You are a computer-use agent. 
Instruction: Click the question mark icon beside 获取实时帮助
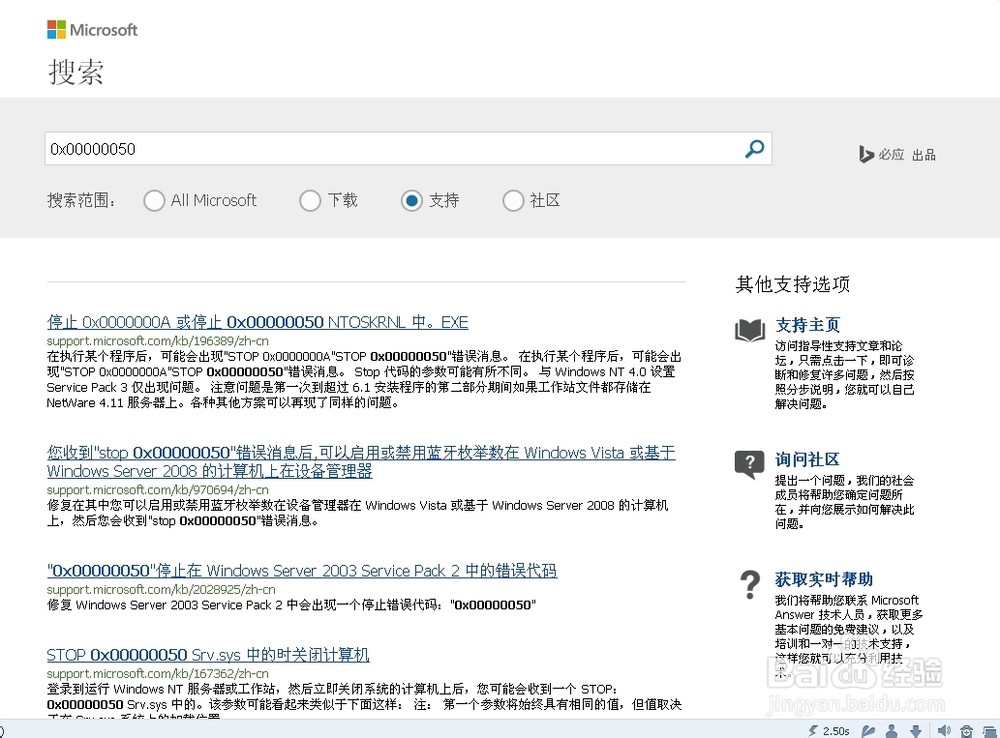coord(750,584)
